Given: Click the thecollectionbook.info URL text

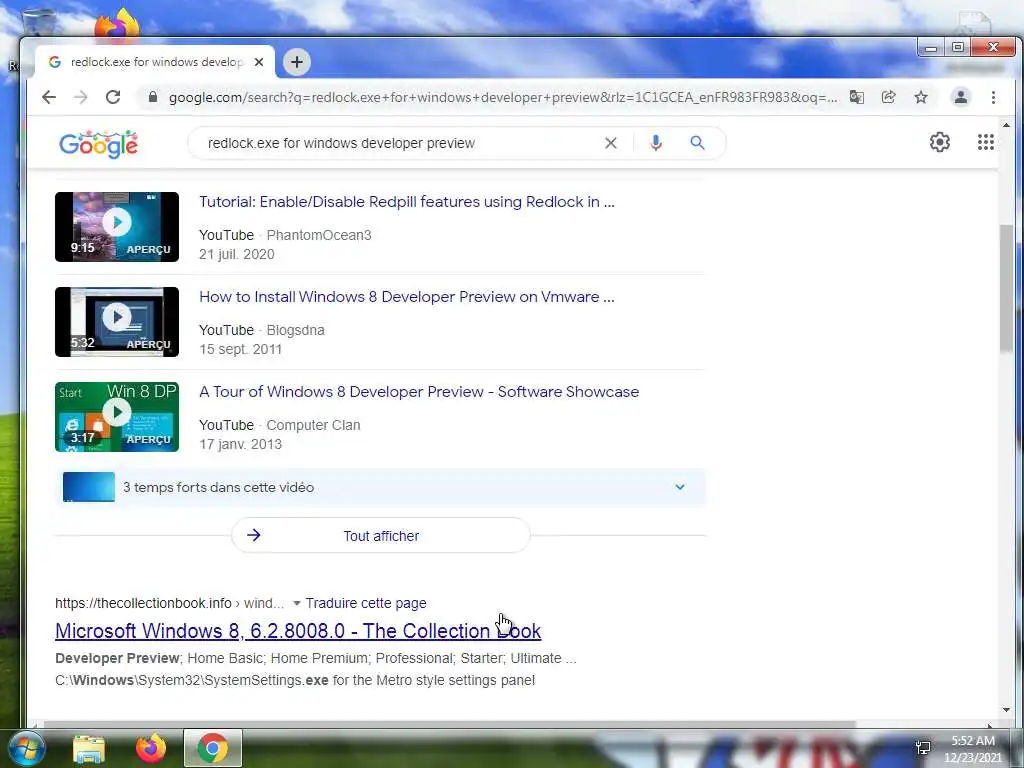Looking at the screenshot, I should tap(143, 603).
